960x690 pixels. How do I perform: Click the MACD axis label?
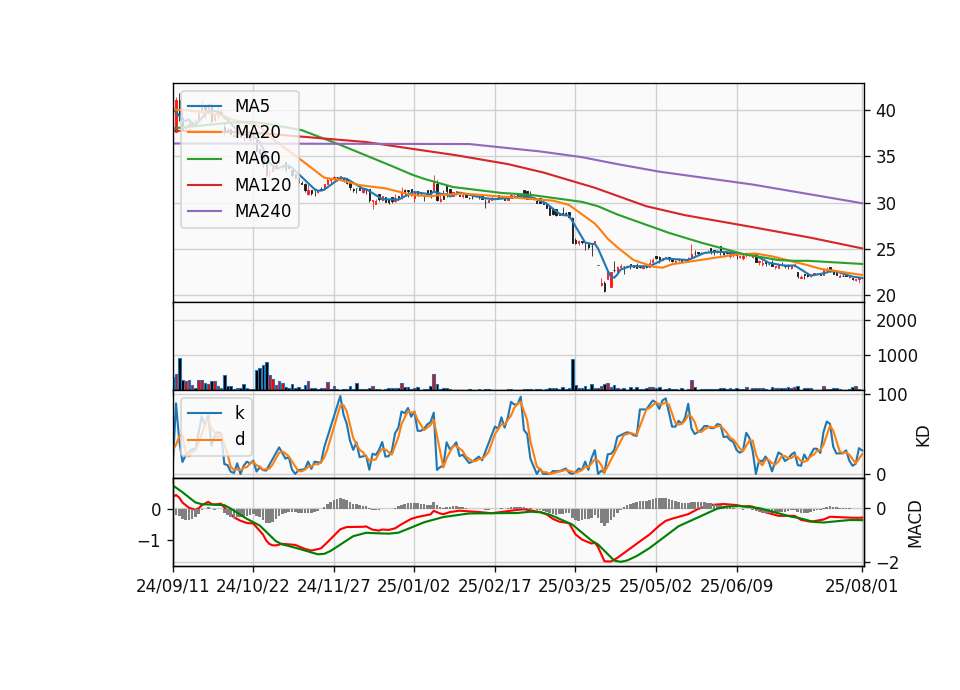[914, 524]
